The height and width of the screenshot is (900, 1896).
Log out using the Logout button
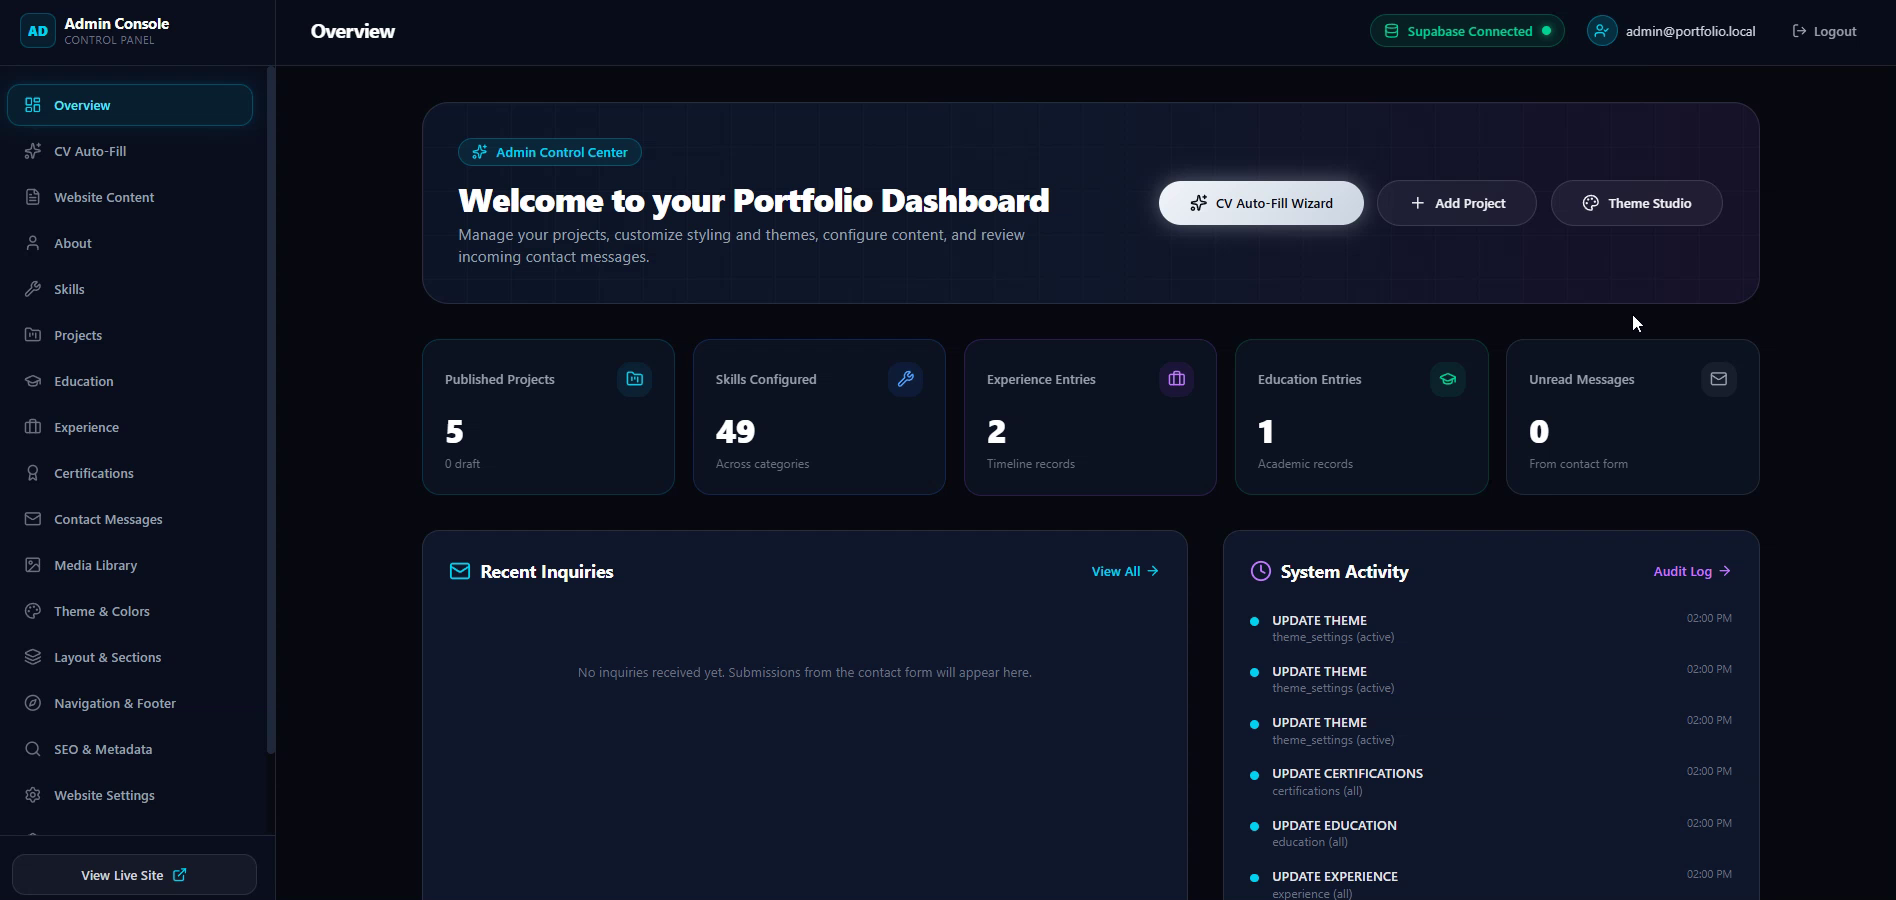[1824, 31]
